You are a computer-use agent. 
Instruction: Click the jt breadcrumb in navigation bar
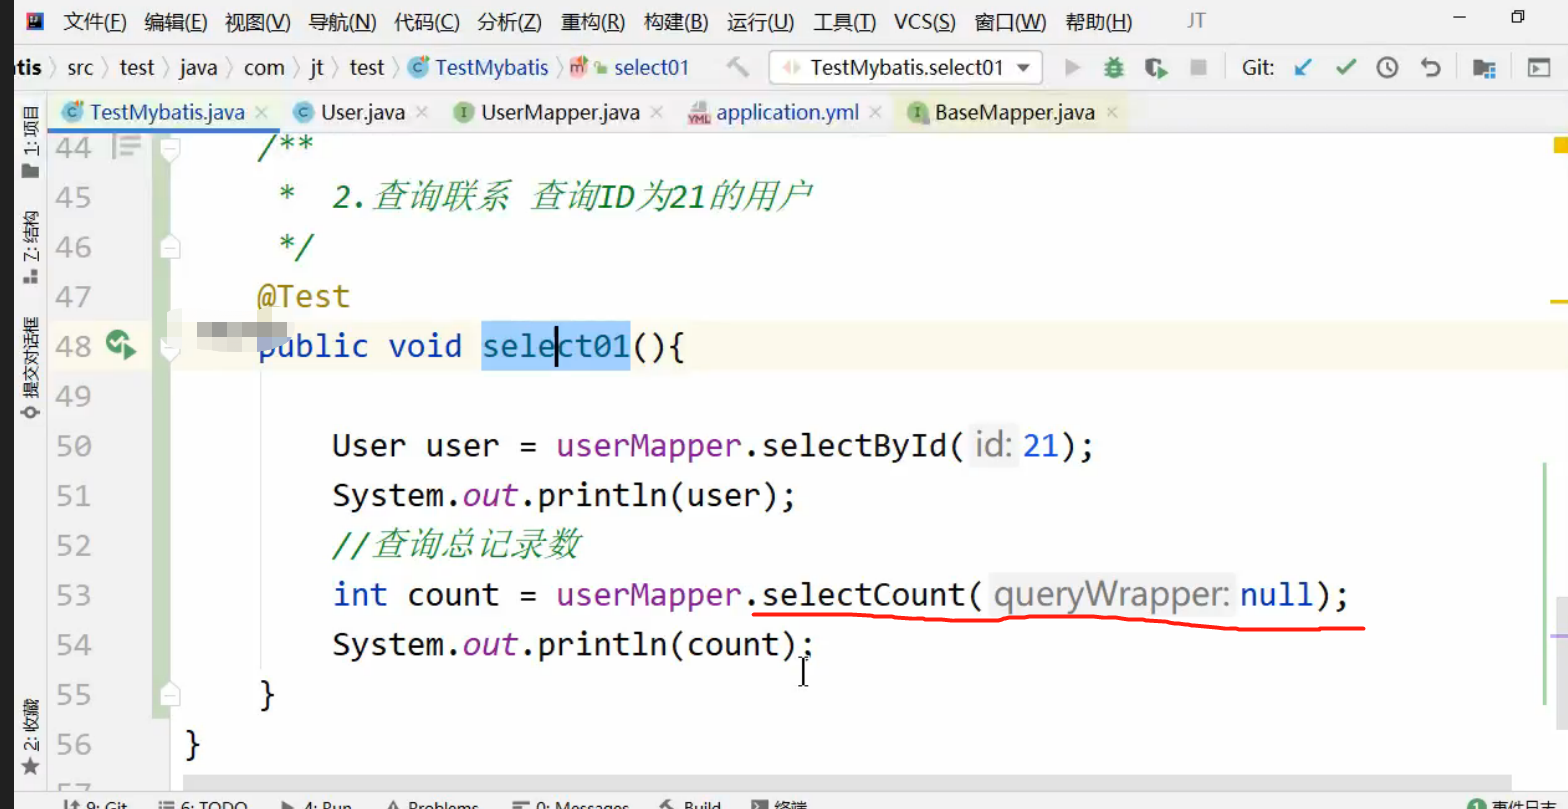(316, 67)
